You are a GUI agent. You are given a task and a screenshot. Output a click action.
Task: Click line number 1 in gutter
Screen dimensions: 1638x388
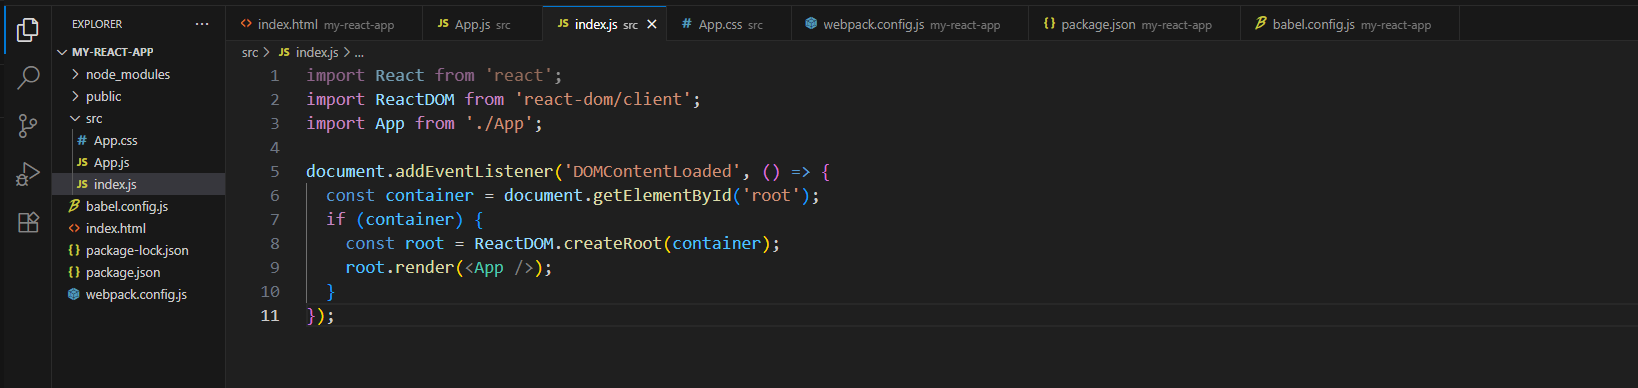274,75
